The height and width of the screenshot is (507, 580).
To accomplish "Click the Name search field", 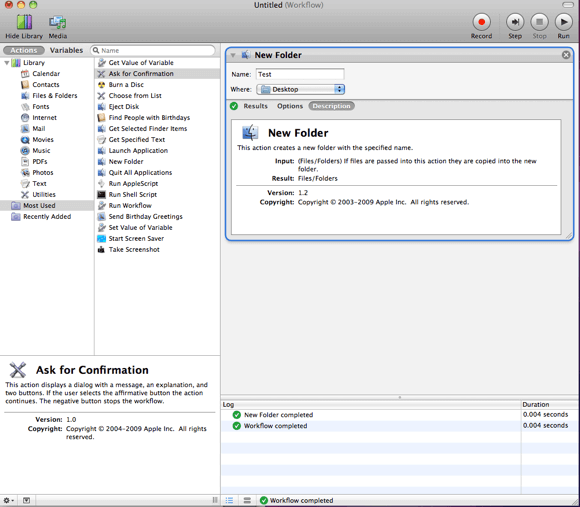I will click(x=153, y=50).
